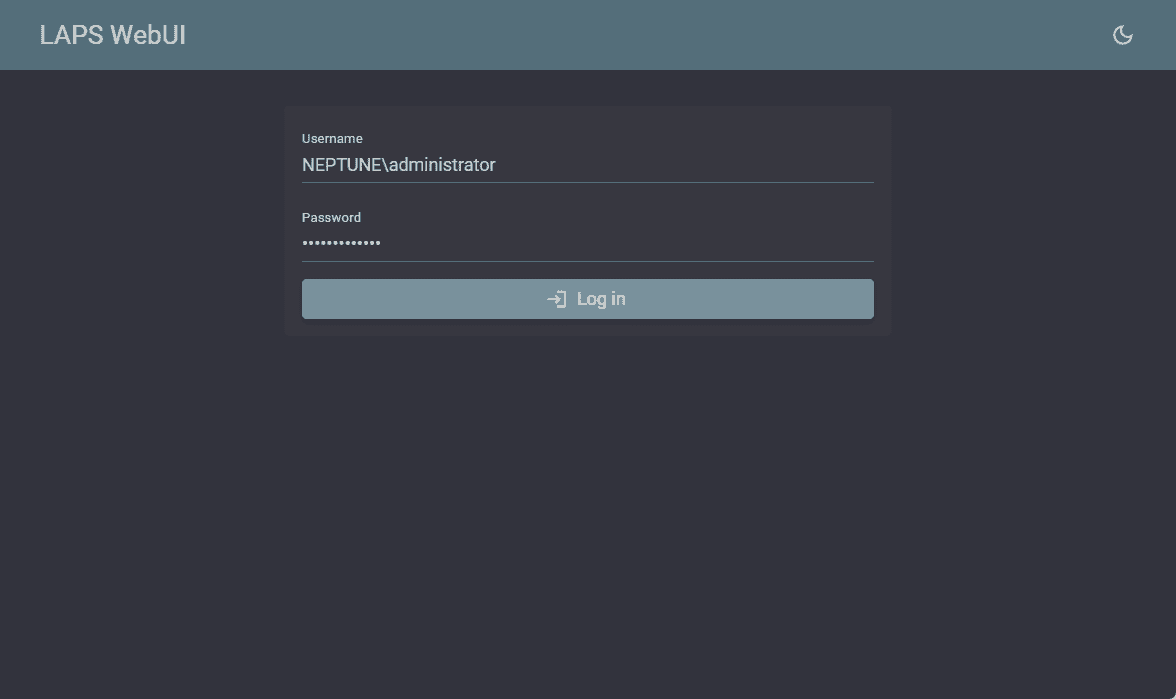The height and width of the screenshot is (699, 1176).
Task: Click the underline beneath the Username field
Action: point(587,182)
